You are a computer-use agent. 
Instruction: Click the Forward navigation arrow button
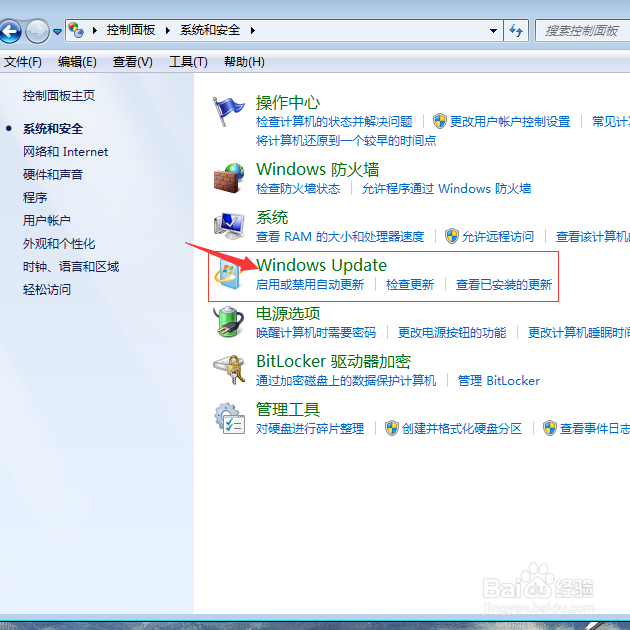click(x=37, y=31)
